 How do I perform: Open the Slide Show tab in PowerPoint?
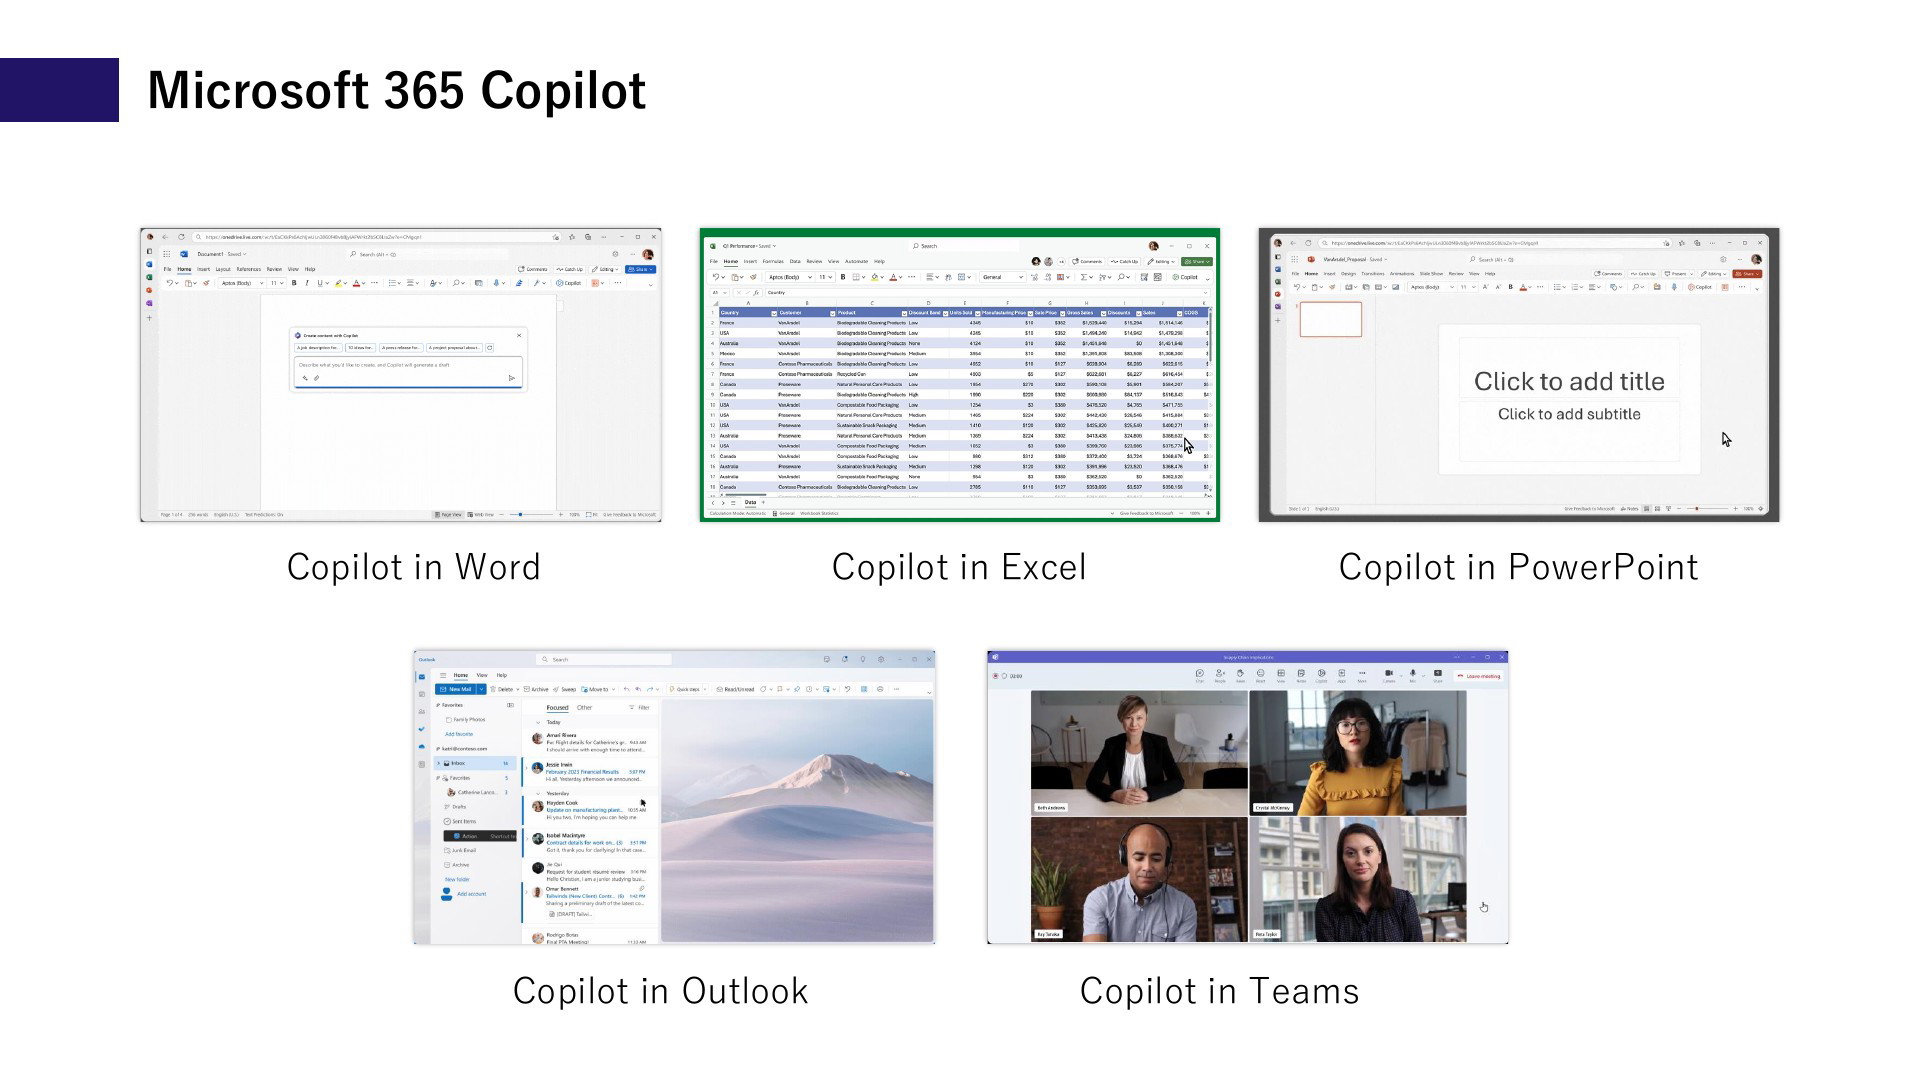pyautogui.click(x=1431, y=273)
